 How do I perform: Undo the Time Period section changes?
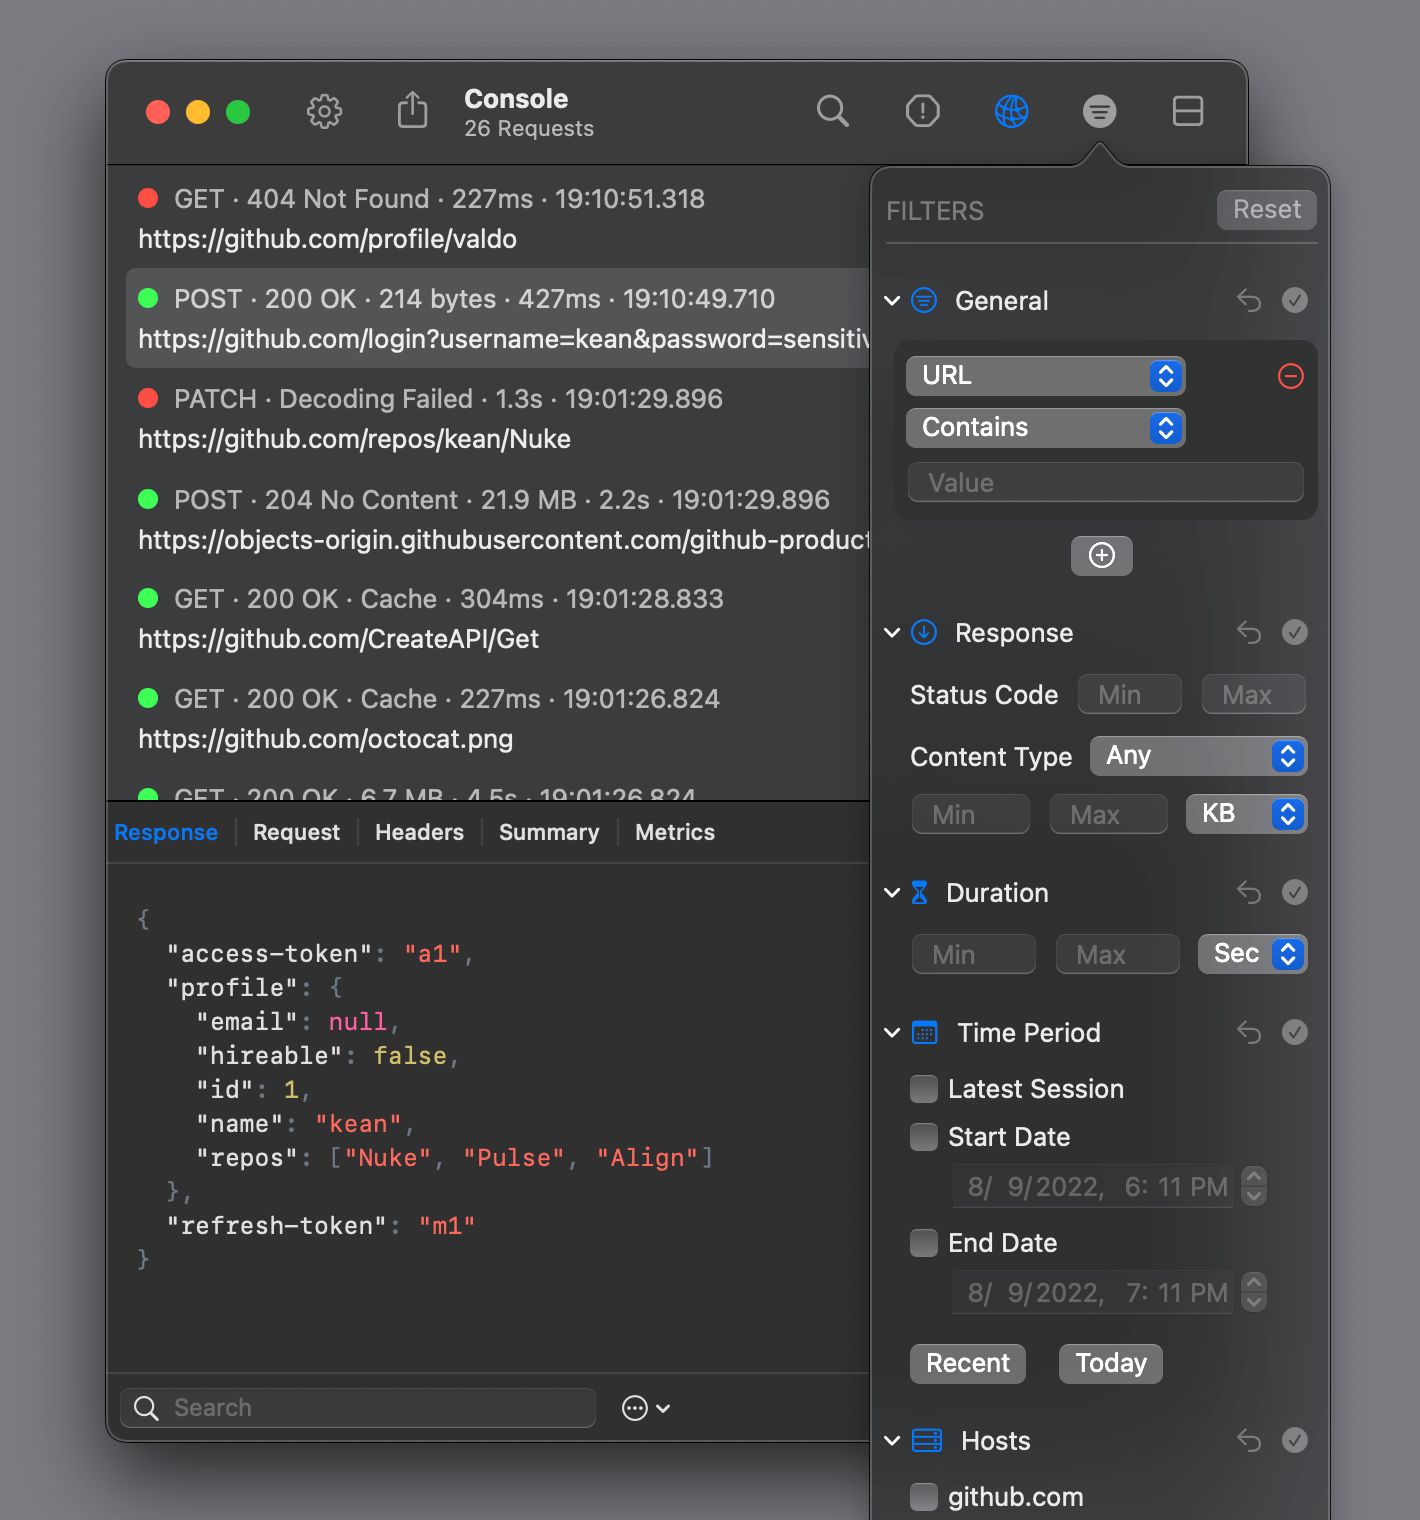[x=1249, y=1032]
